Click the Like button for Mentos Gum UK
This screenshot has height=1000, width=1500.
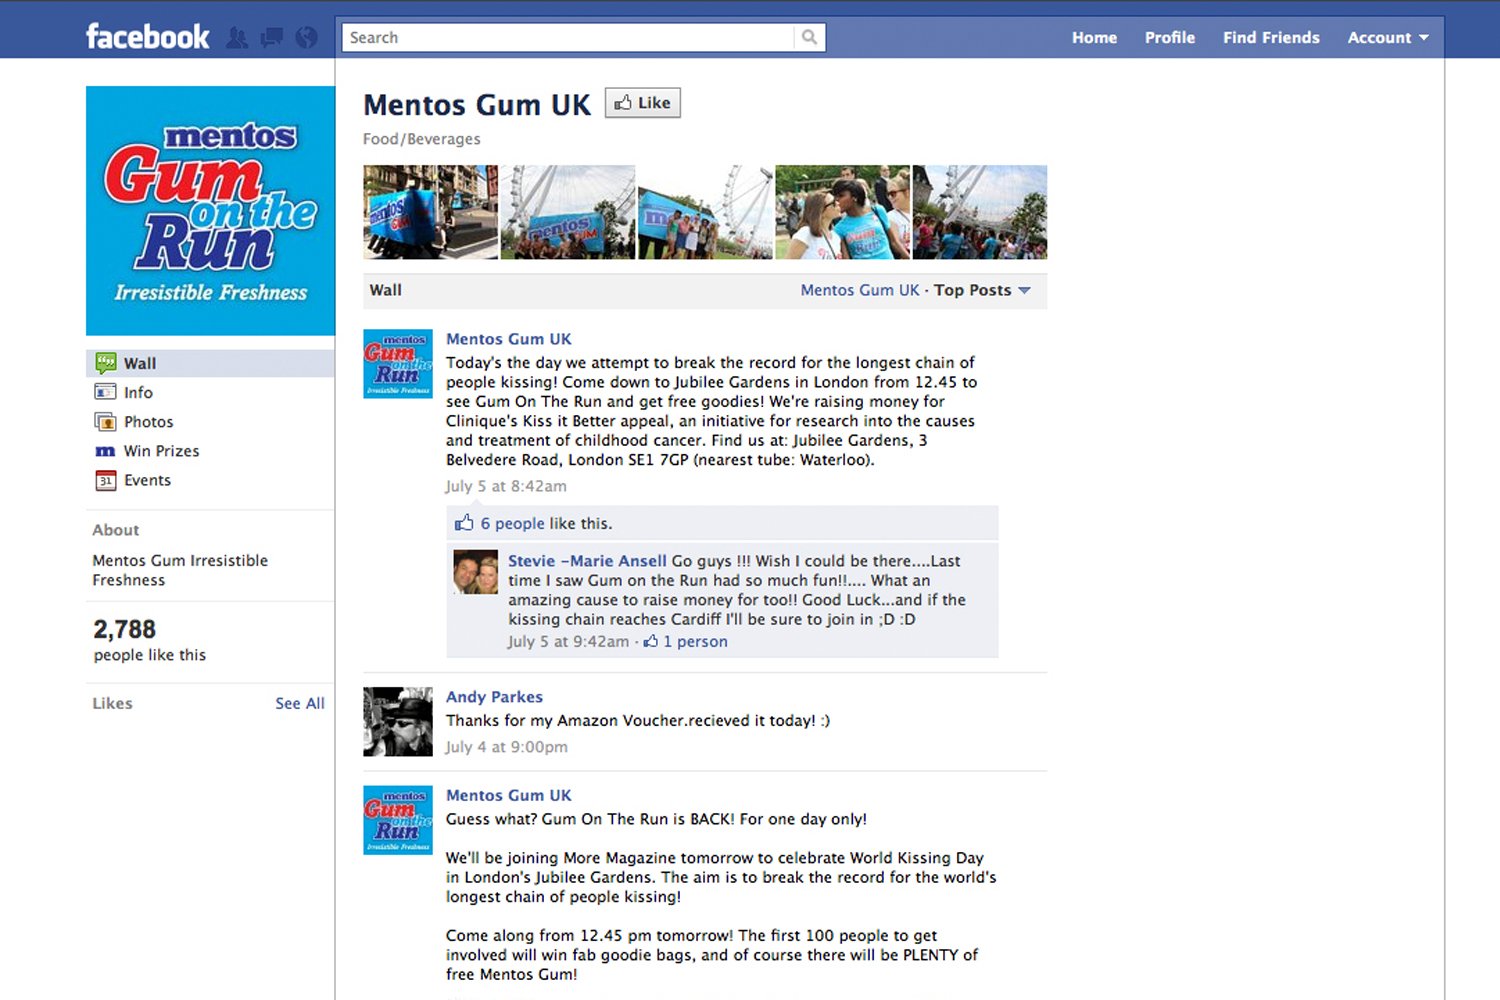pyautogui.click(x=643, y=103)
